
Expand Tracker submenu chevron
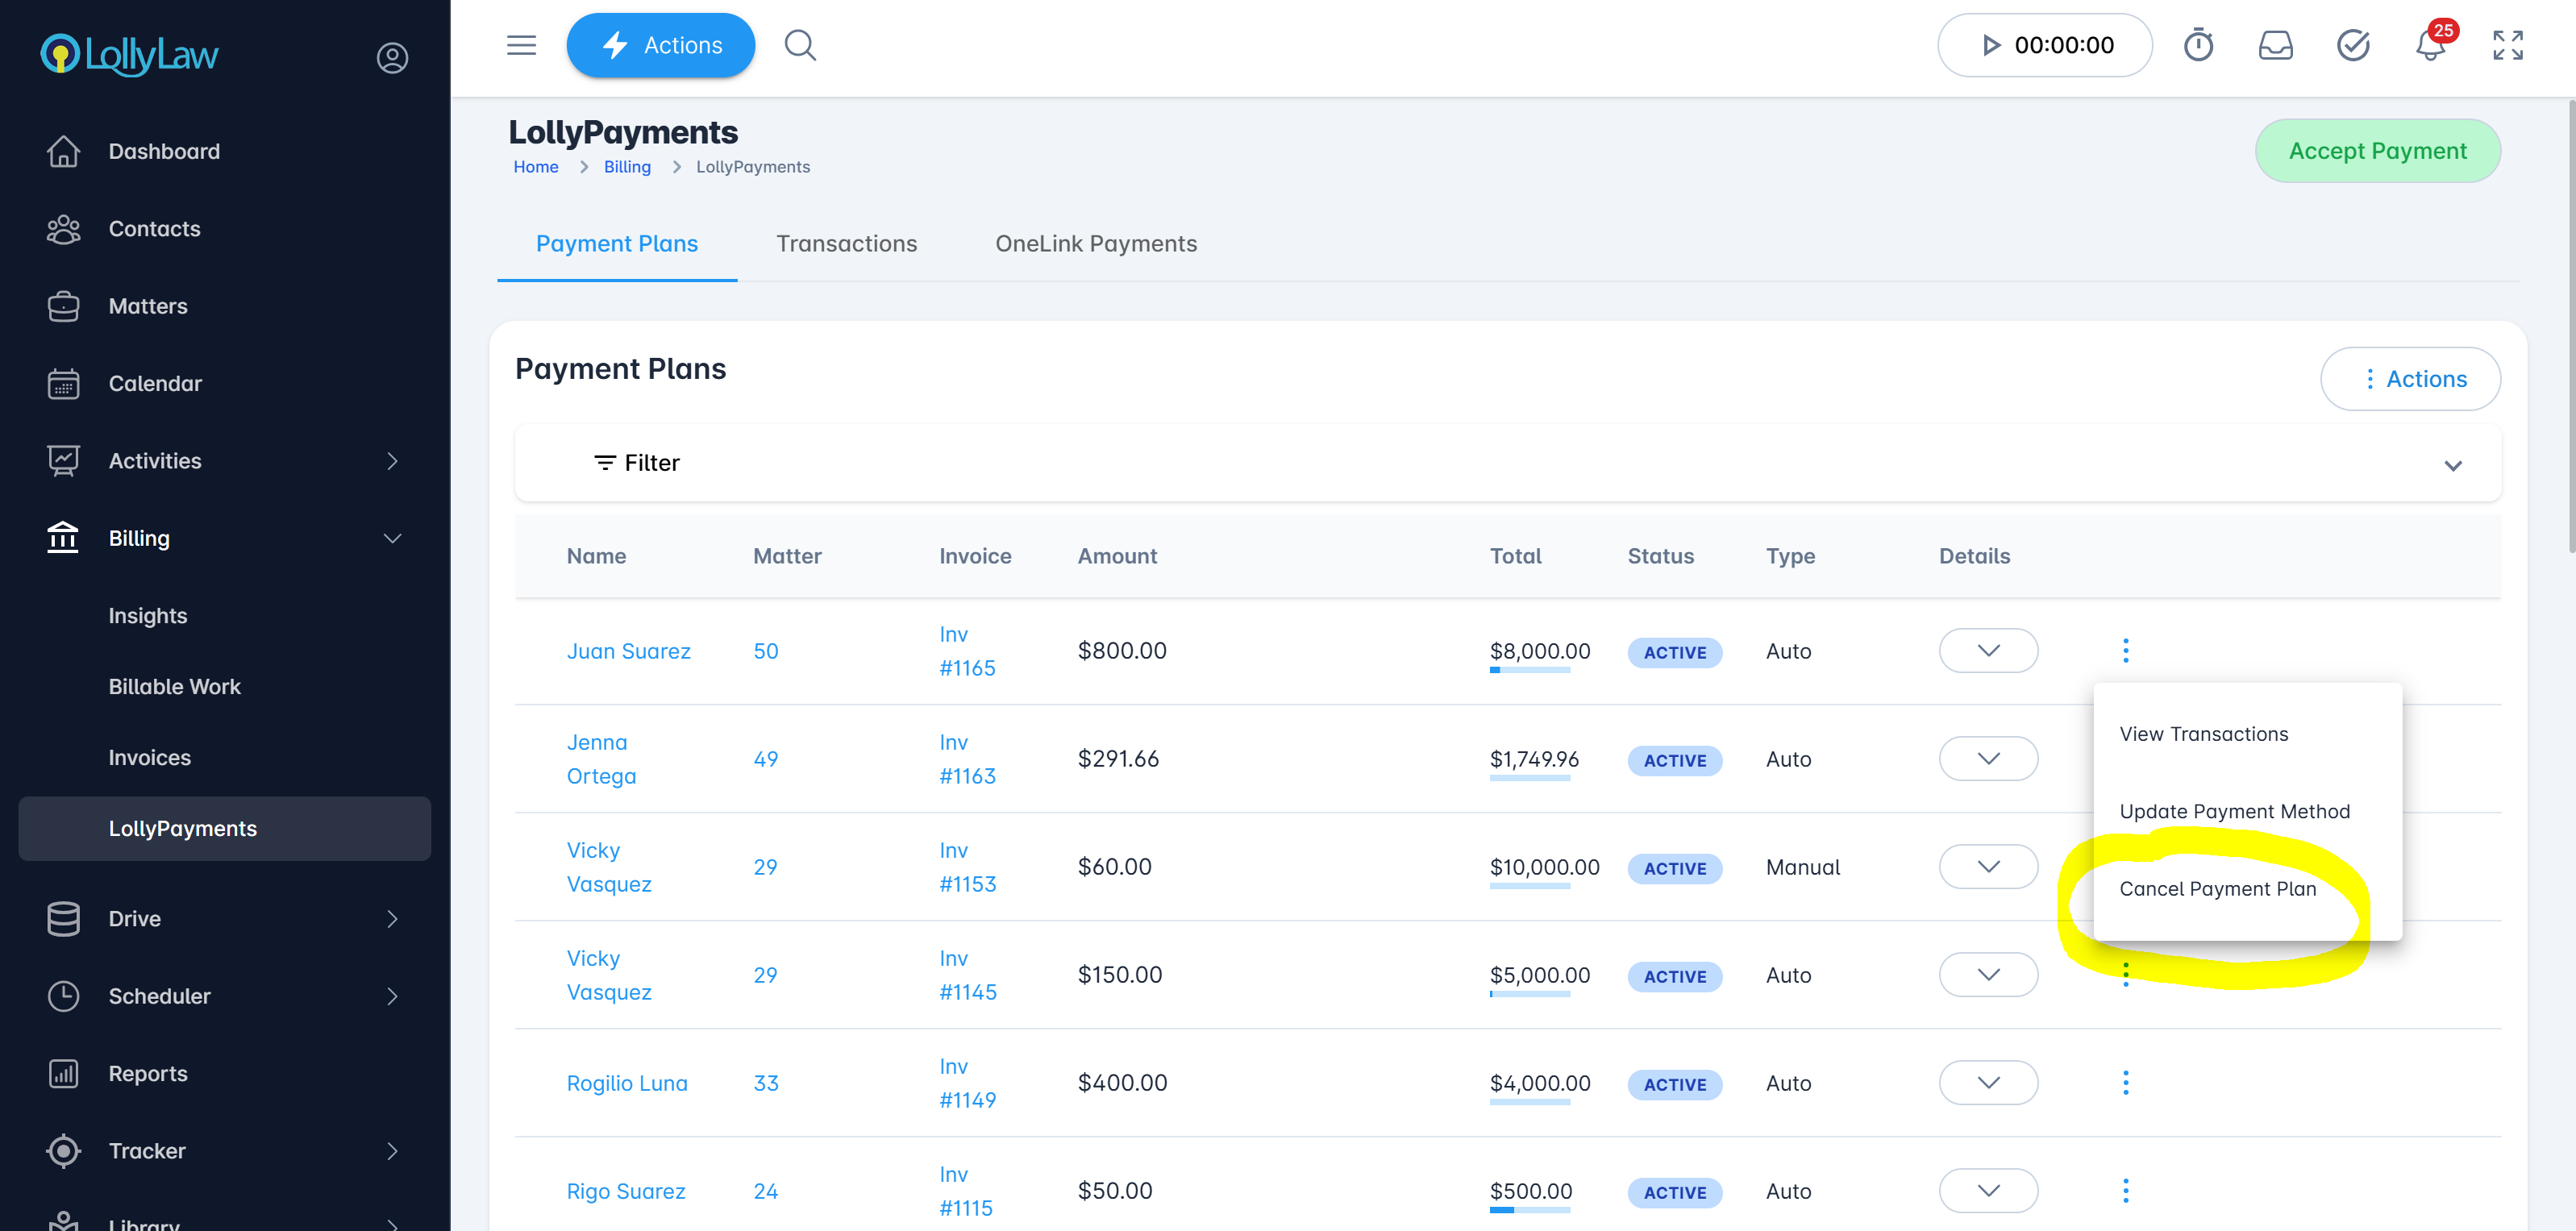pyautogui.click(x=392, y=1151)
